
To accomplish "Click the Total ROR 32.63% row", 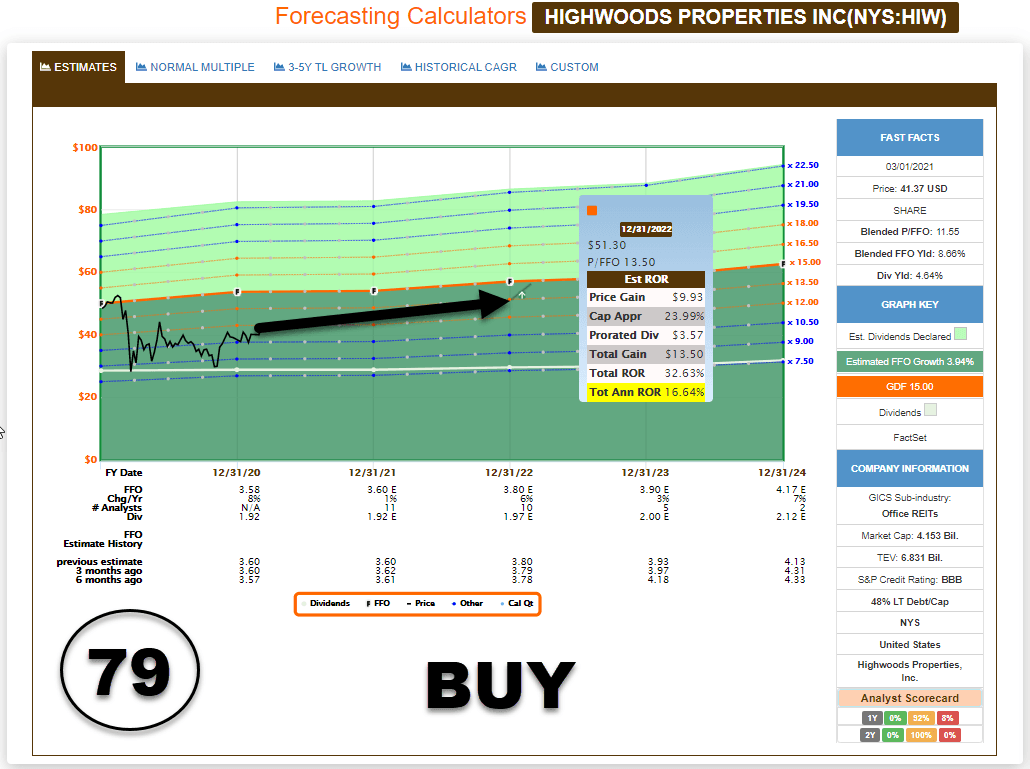I will click(646, 373).
